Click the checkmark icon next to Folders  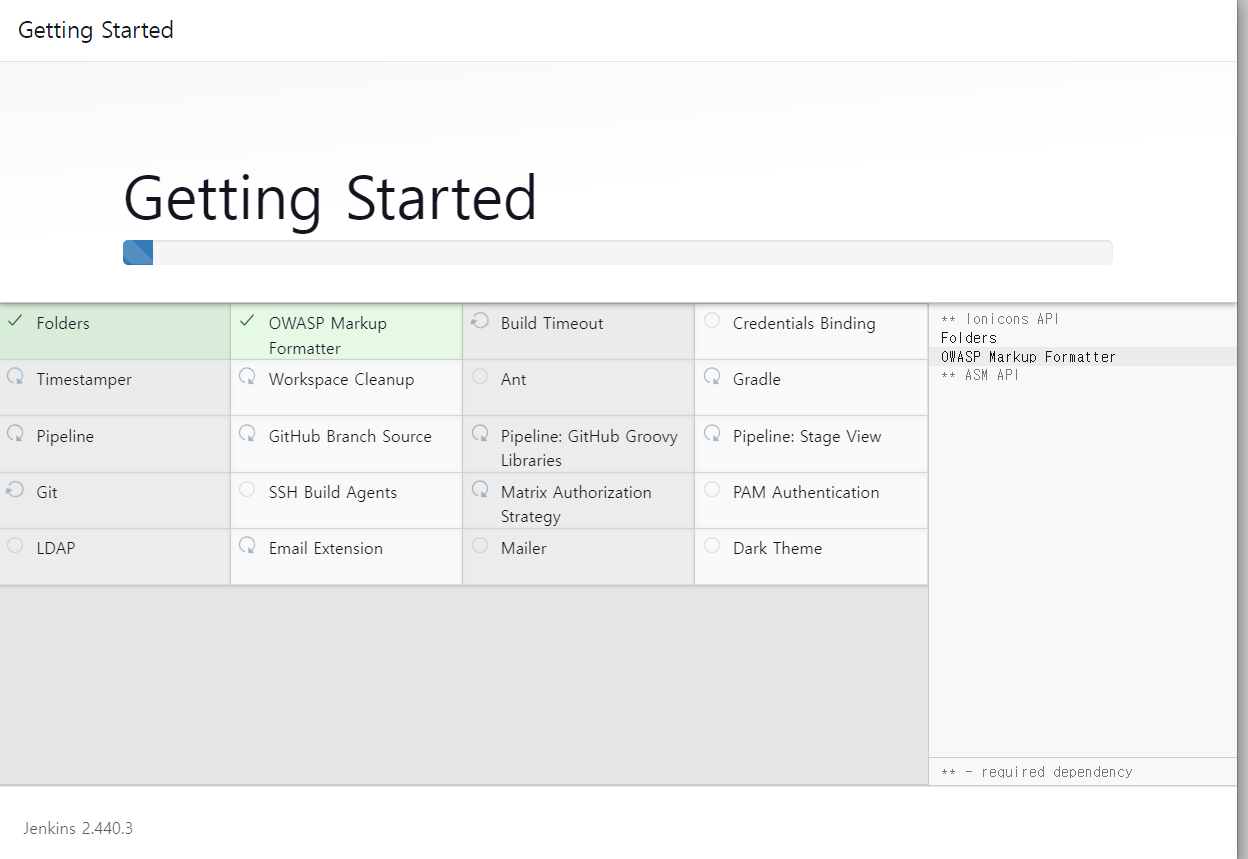click(15, 321)
